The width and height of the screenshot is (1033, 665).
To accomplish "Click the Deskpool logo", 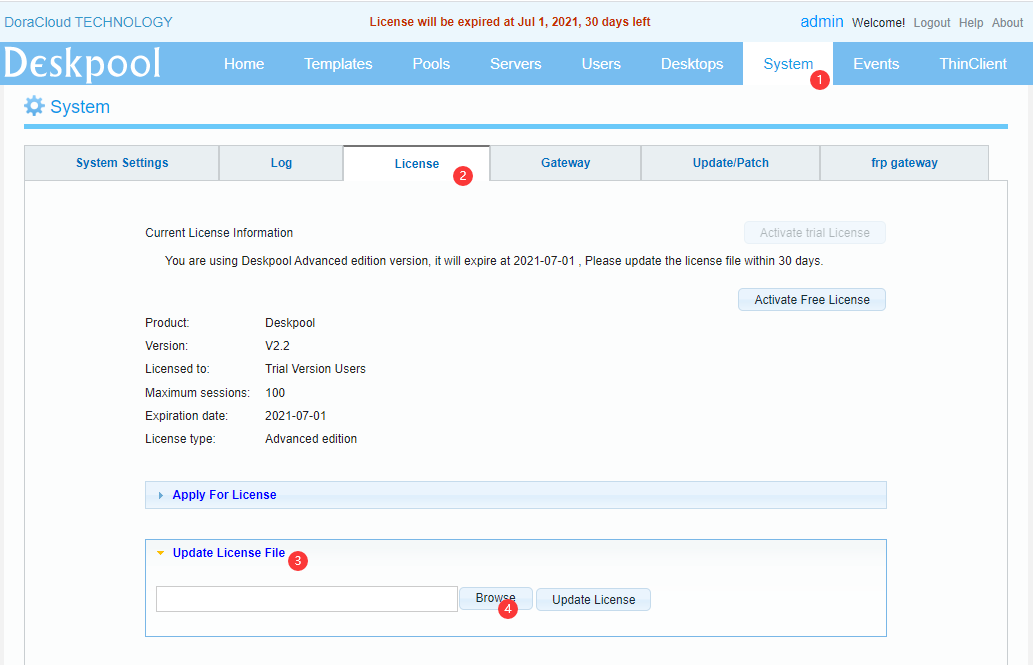I will (x=82, y=64).
